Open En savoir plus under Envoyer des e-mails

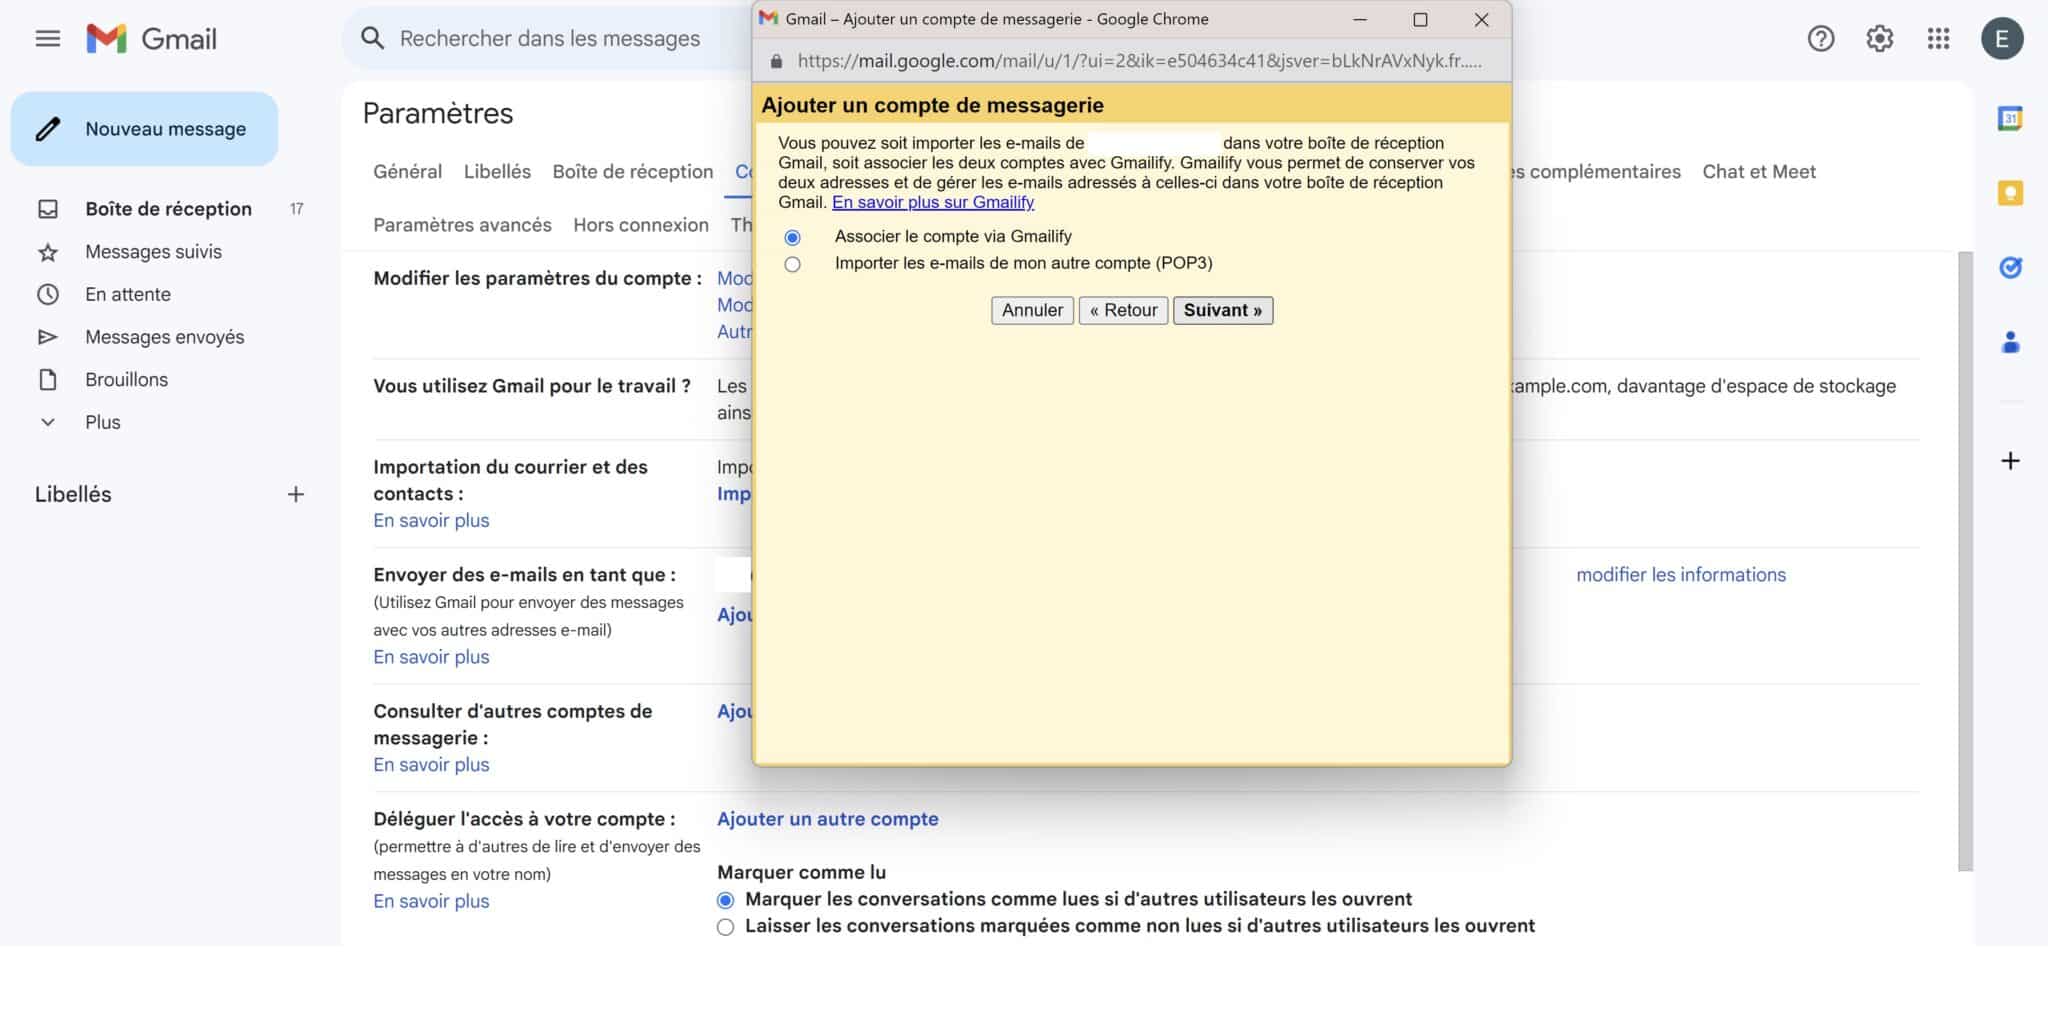(431, 657)
